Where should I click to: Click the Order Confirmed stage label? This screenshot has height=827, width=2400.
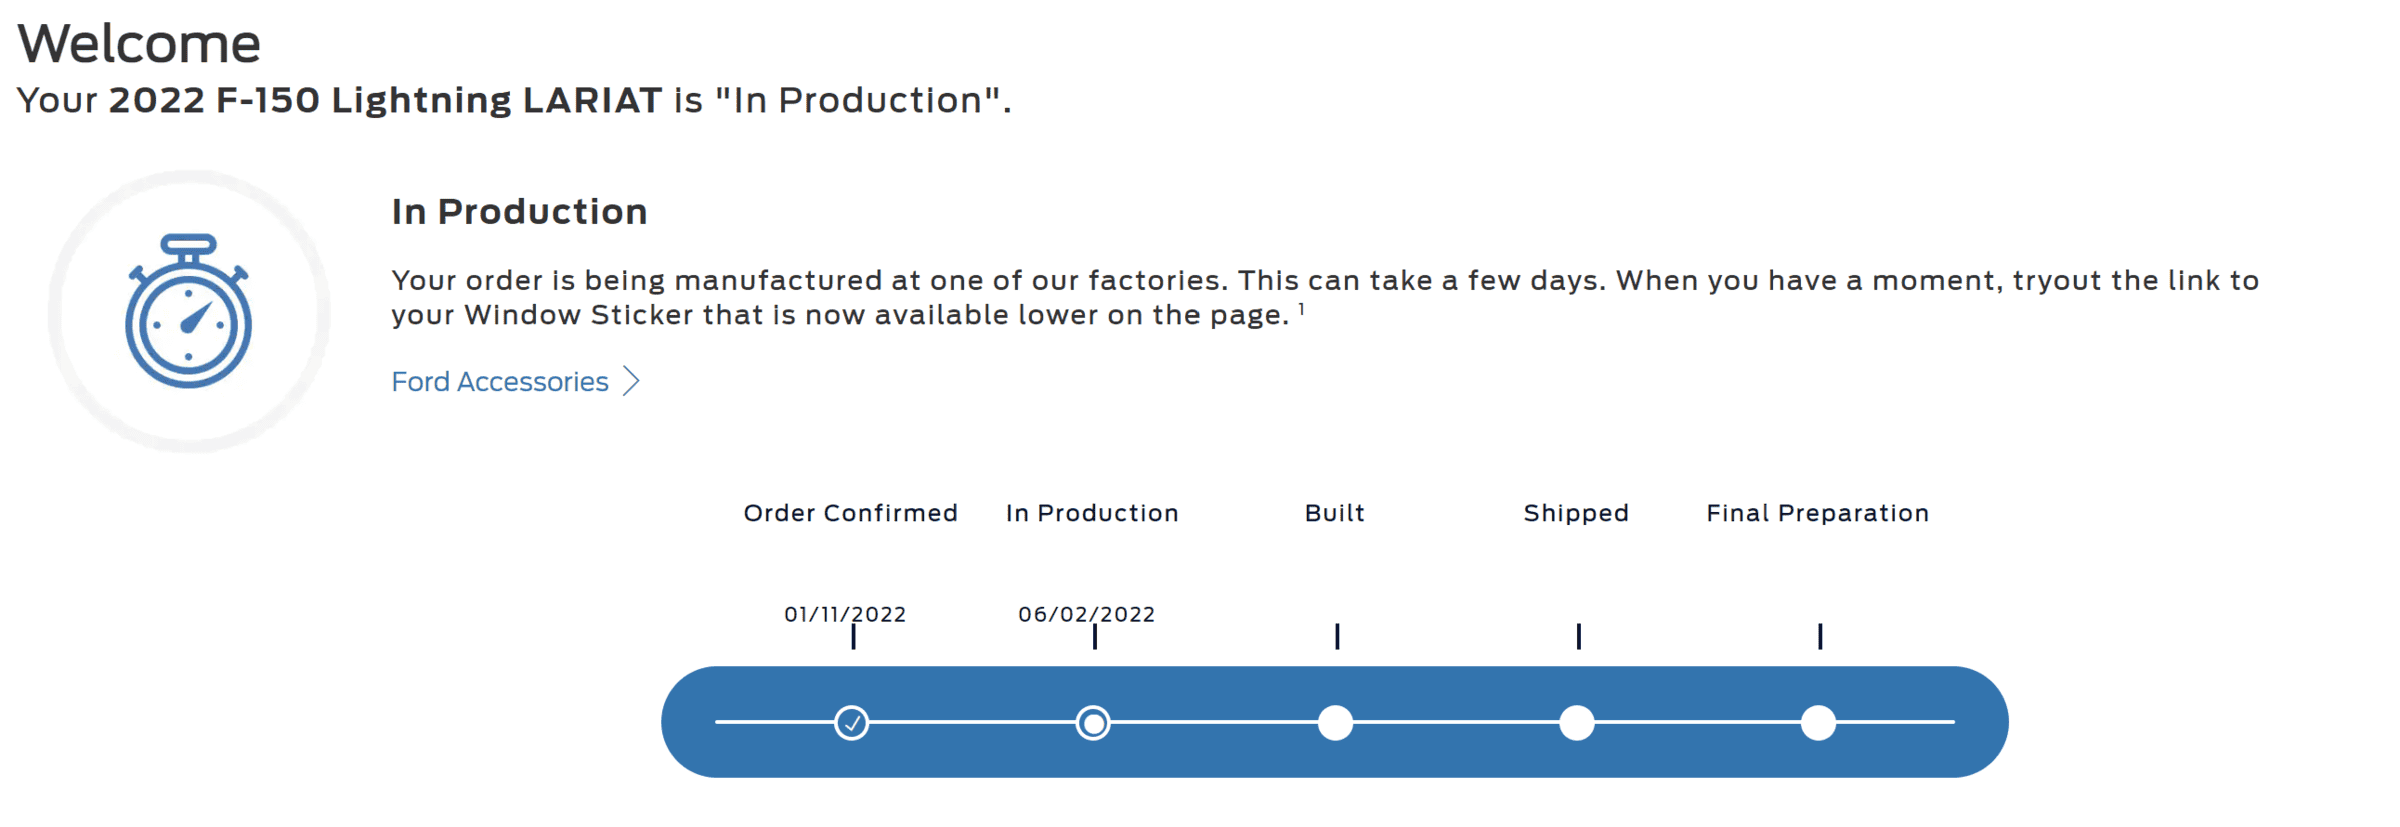[850, 513]
